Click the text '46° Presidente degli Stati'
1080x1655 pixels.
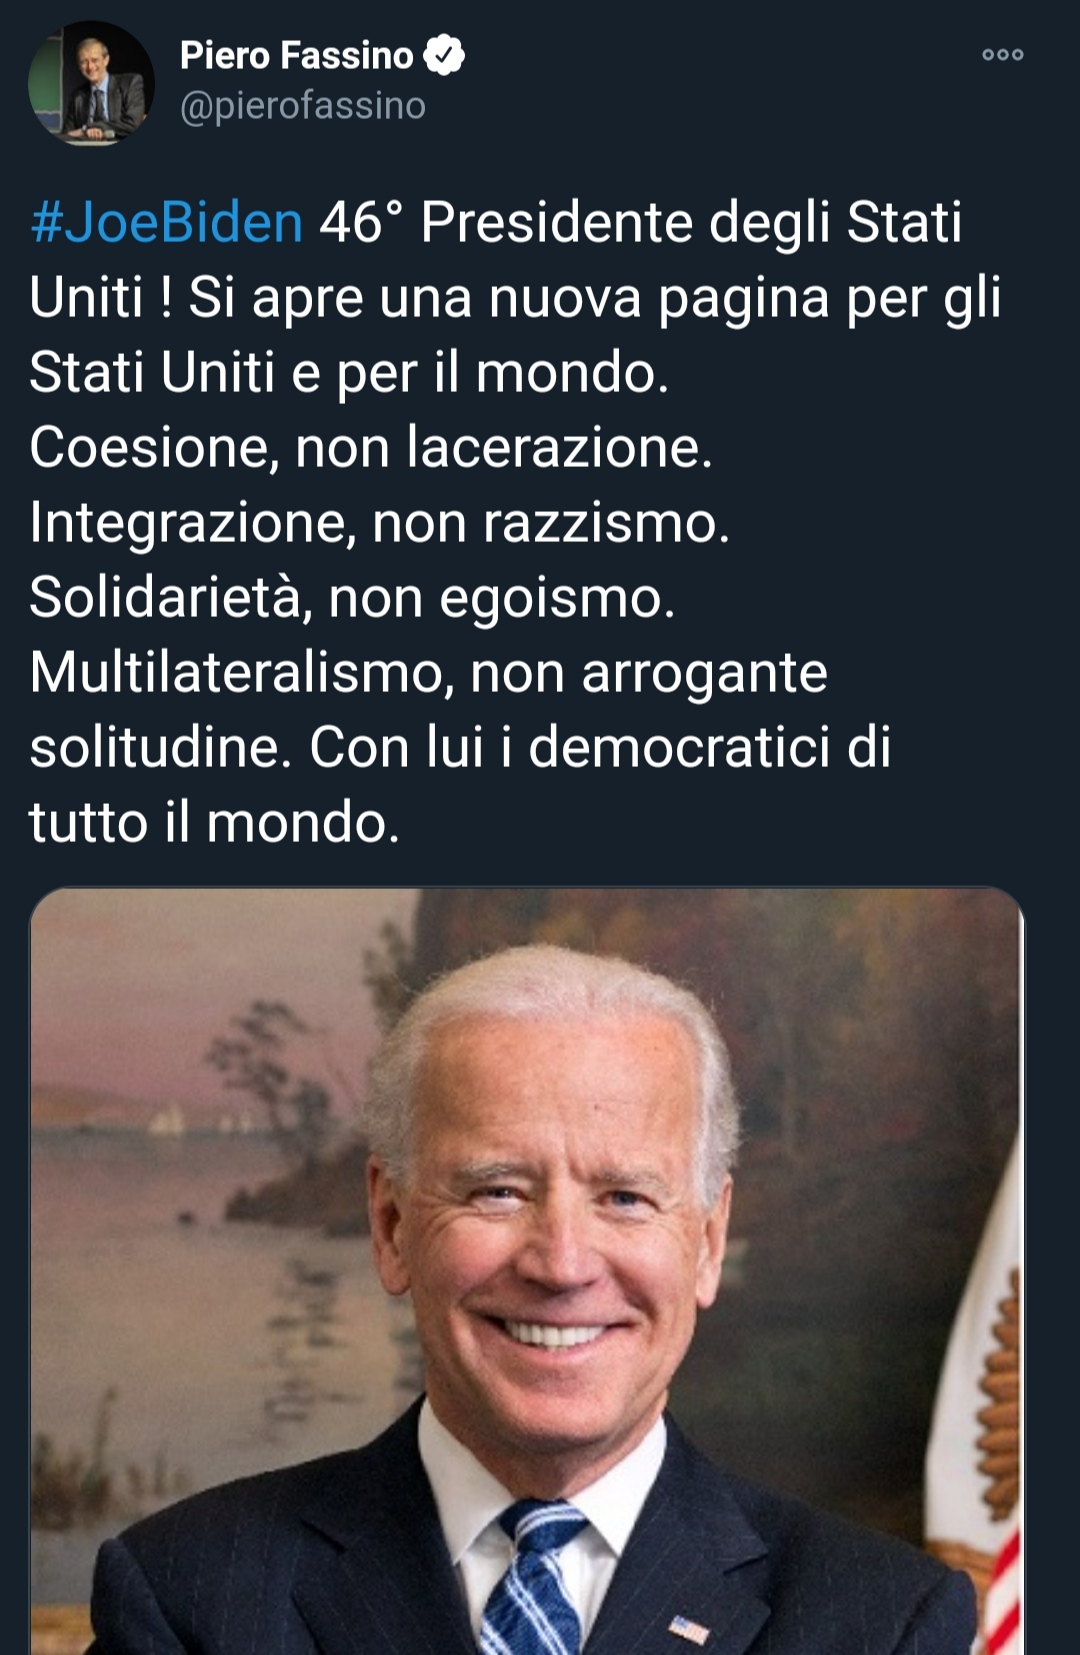pos(641,221)
